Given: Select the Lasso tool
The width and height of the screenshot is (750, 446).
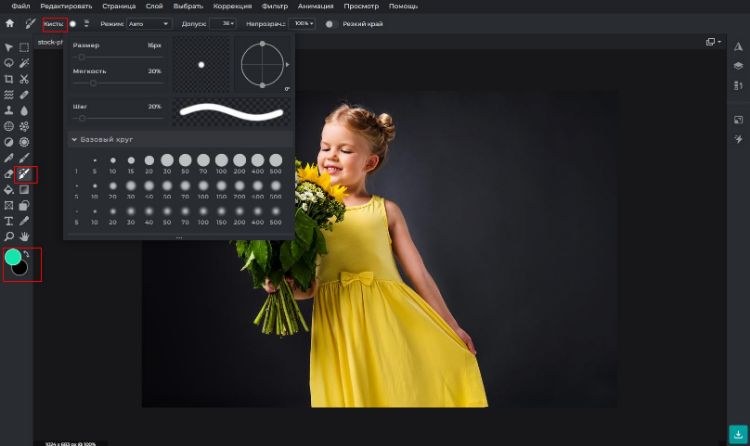Looking at the screenshot, I should [9, 62].
